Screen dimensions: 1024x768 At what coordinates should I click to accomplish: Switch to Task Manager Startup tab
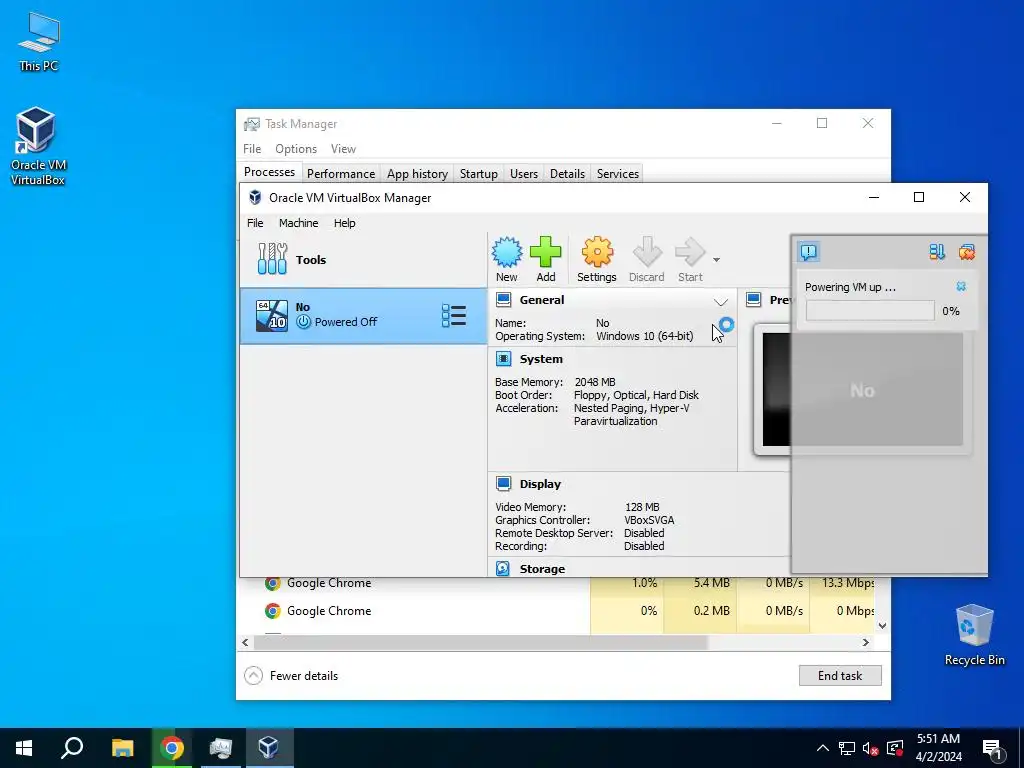pos(479,174)
